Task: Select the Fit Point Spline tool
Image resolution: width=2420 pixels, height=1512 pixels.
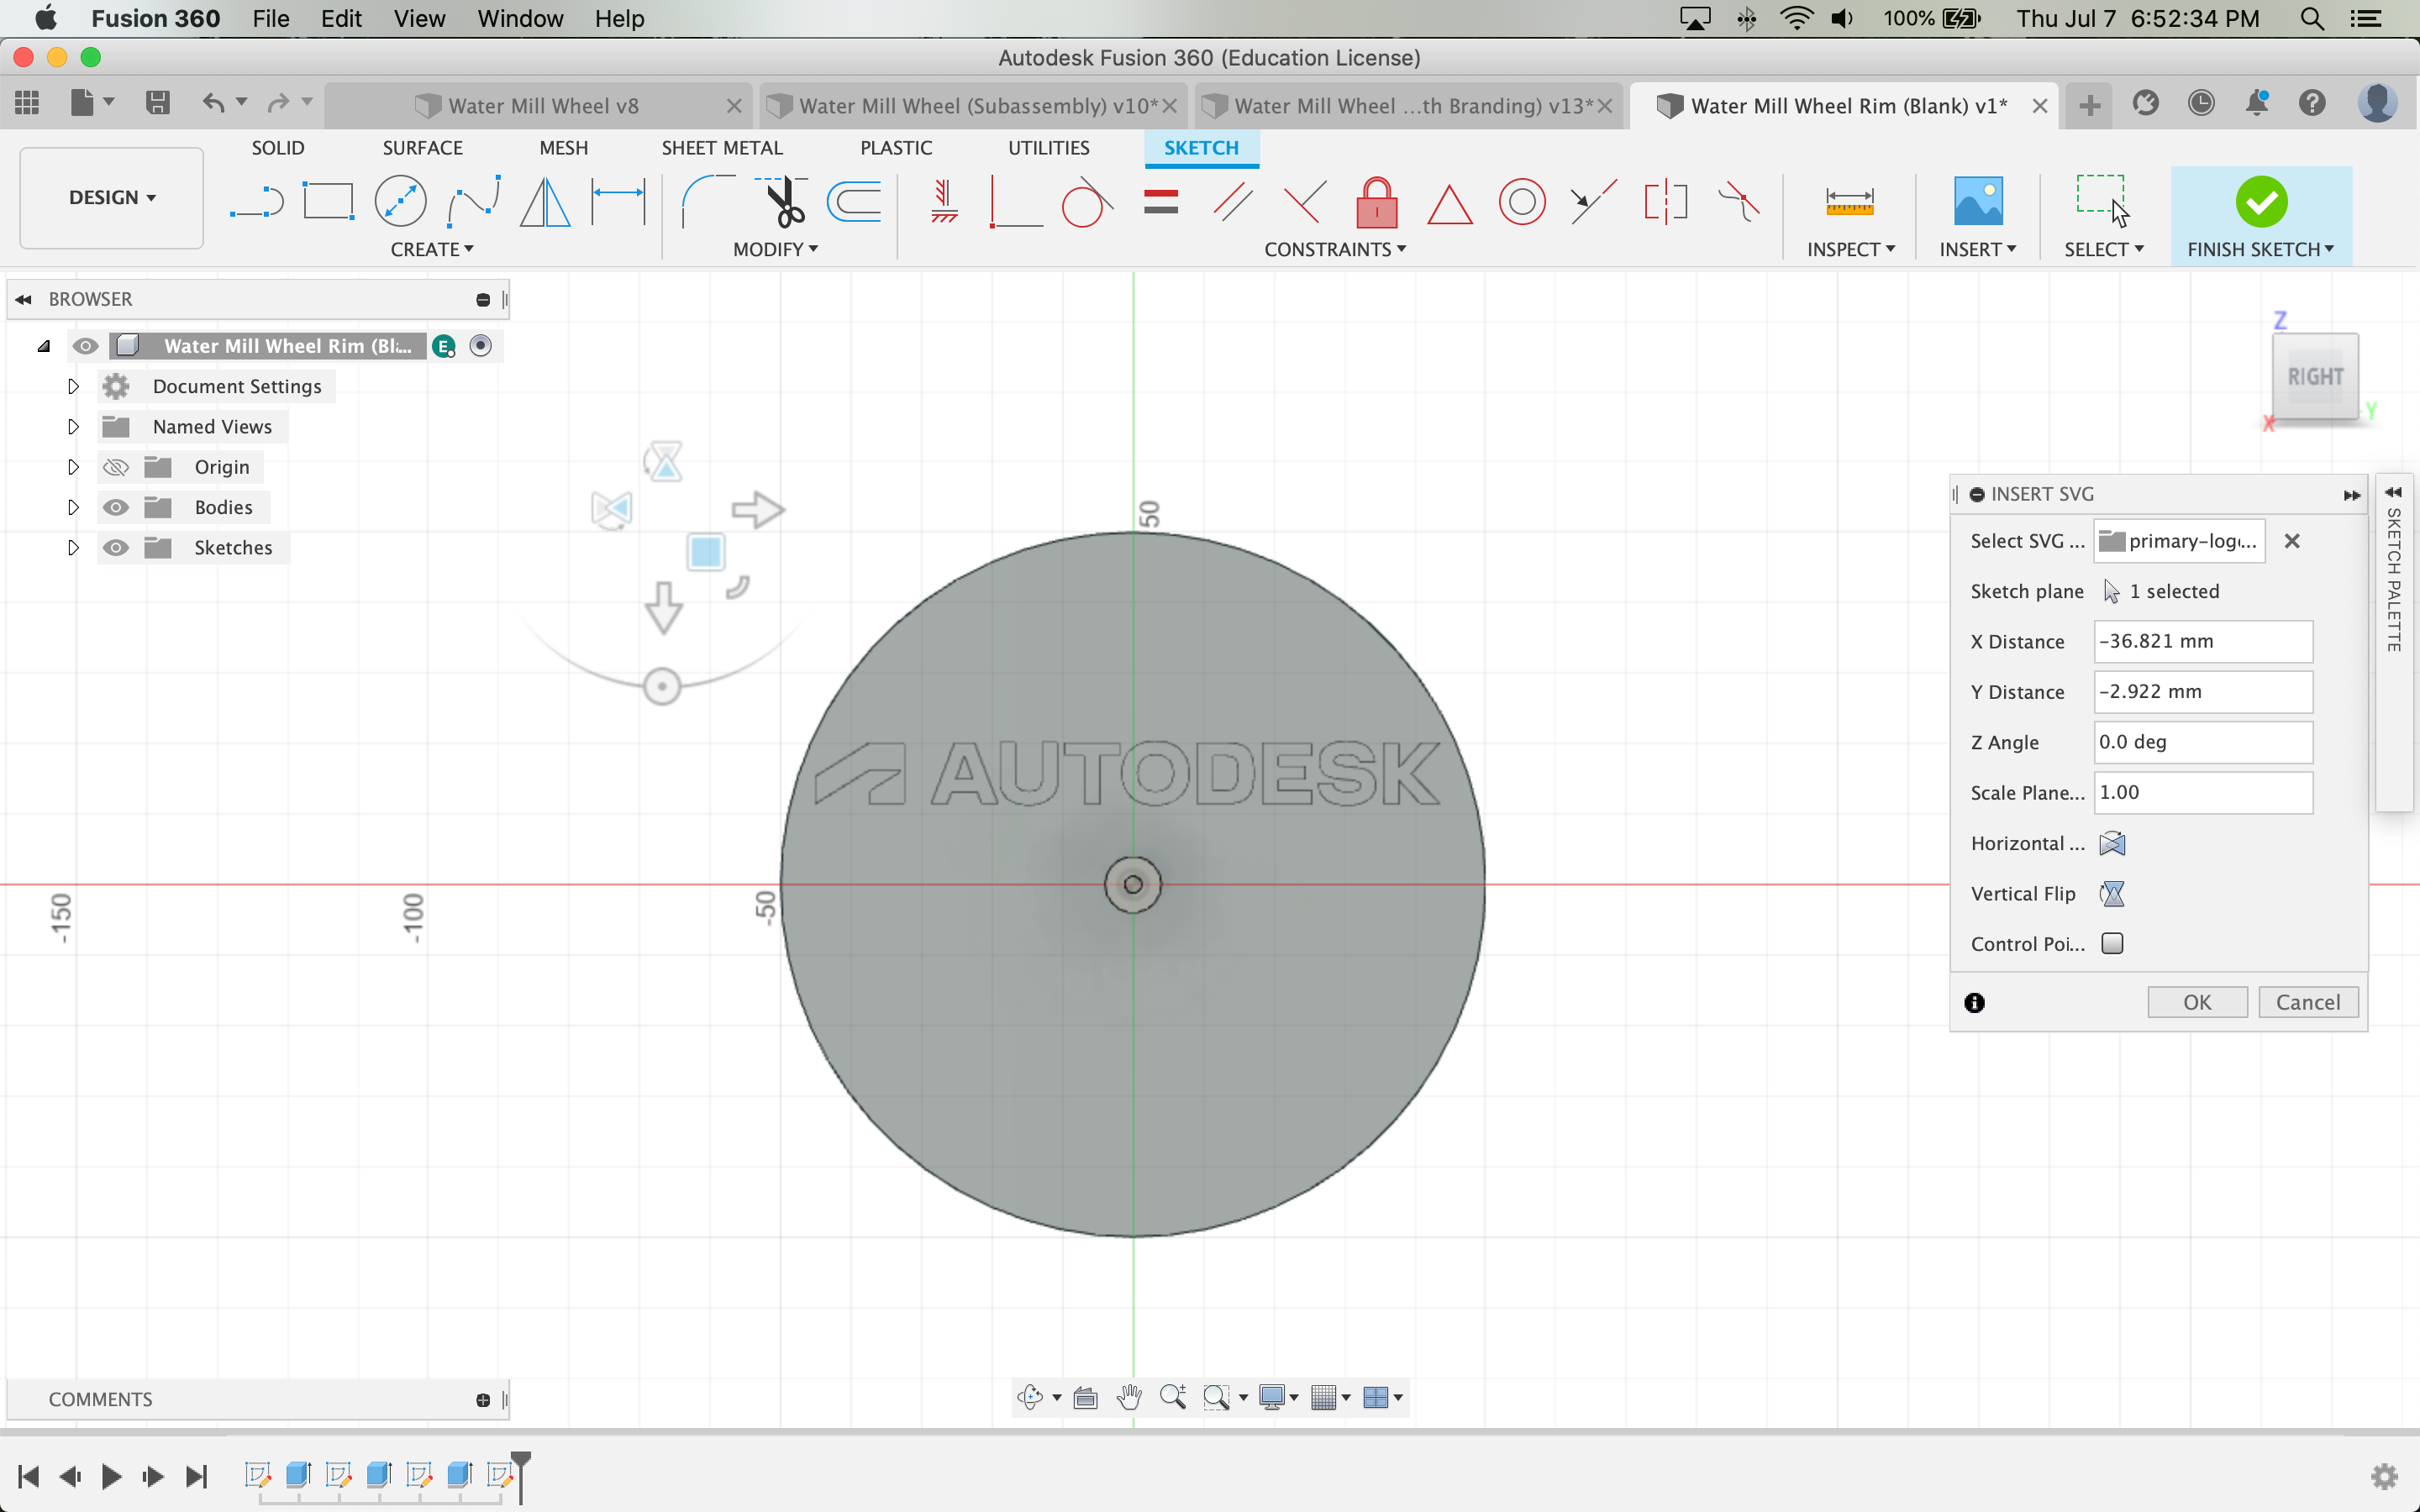Action: 473,201
